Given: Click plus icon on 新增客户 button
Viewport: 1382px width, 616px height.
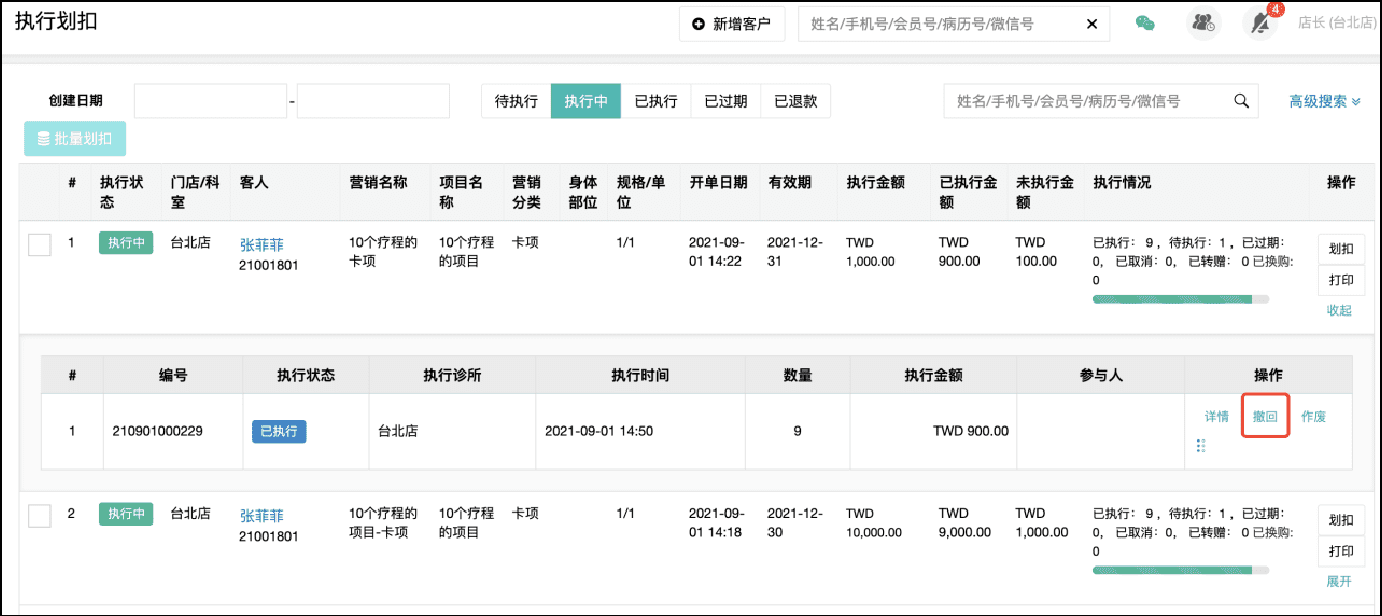Looking at the screenshot, I should pos(698,24).
